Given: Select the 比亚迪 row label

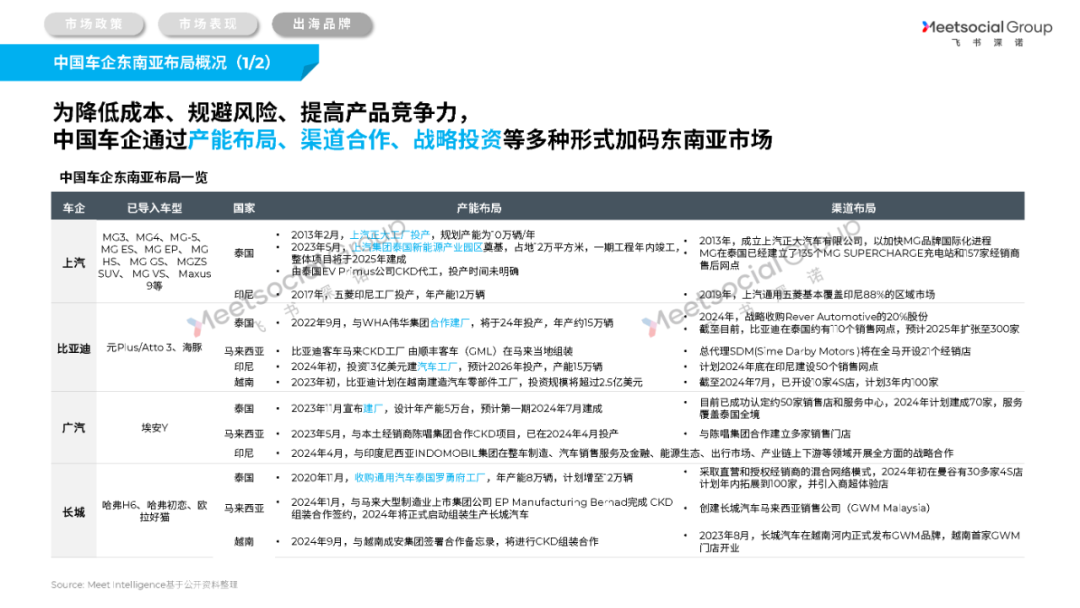Looking at the screenshot, I should click(x=74, y=349).
